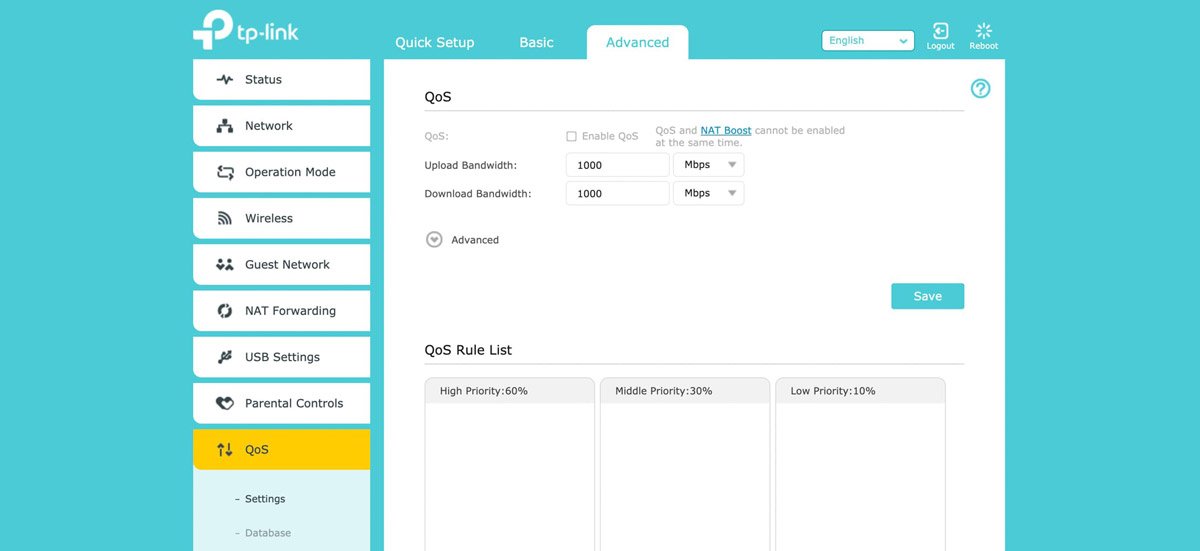Follow the NAT Boost link
The width and height of the screenshot is (1200, 551).
click(725, 130)
